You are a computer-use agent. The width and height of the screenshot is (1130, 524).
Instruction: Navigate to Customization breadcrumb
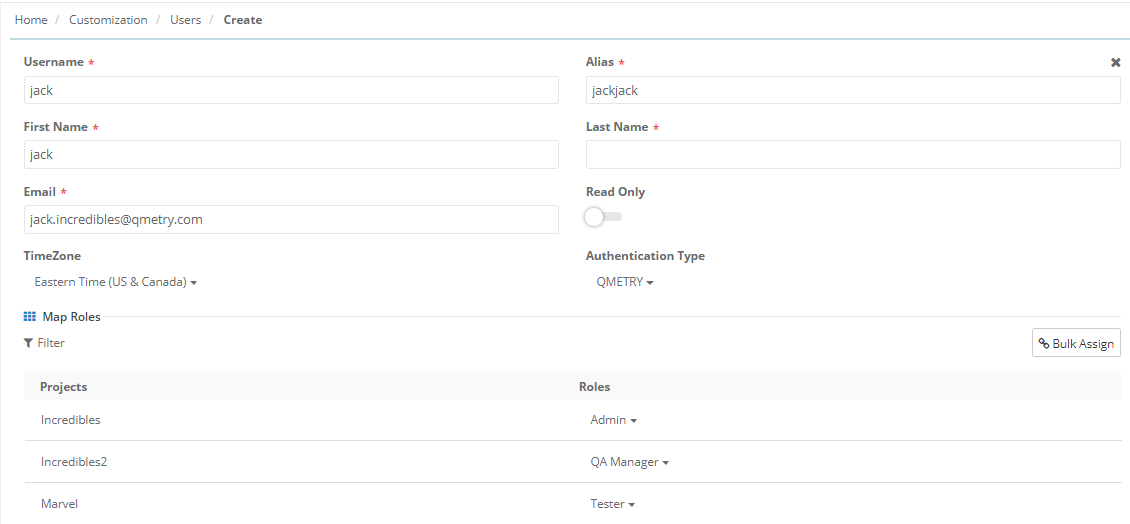point(108,20)
